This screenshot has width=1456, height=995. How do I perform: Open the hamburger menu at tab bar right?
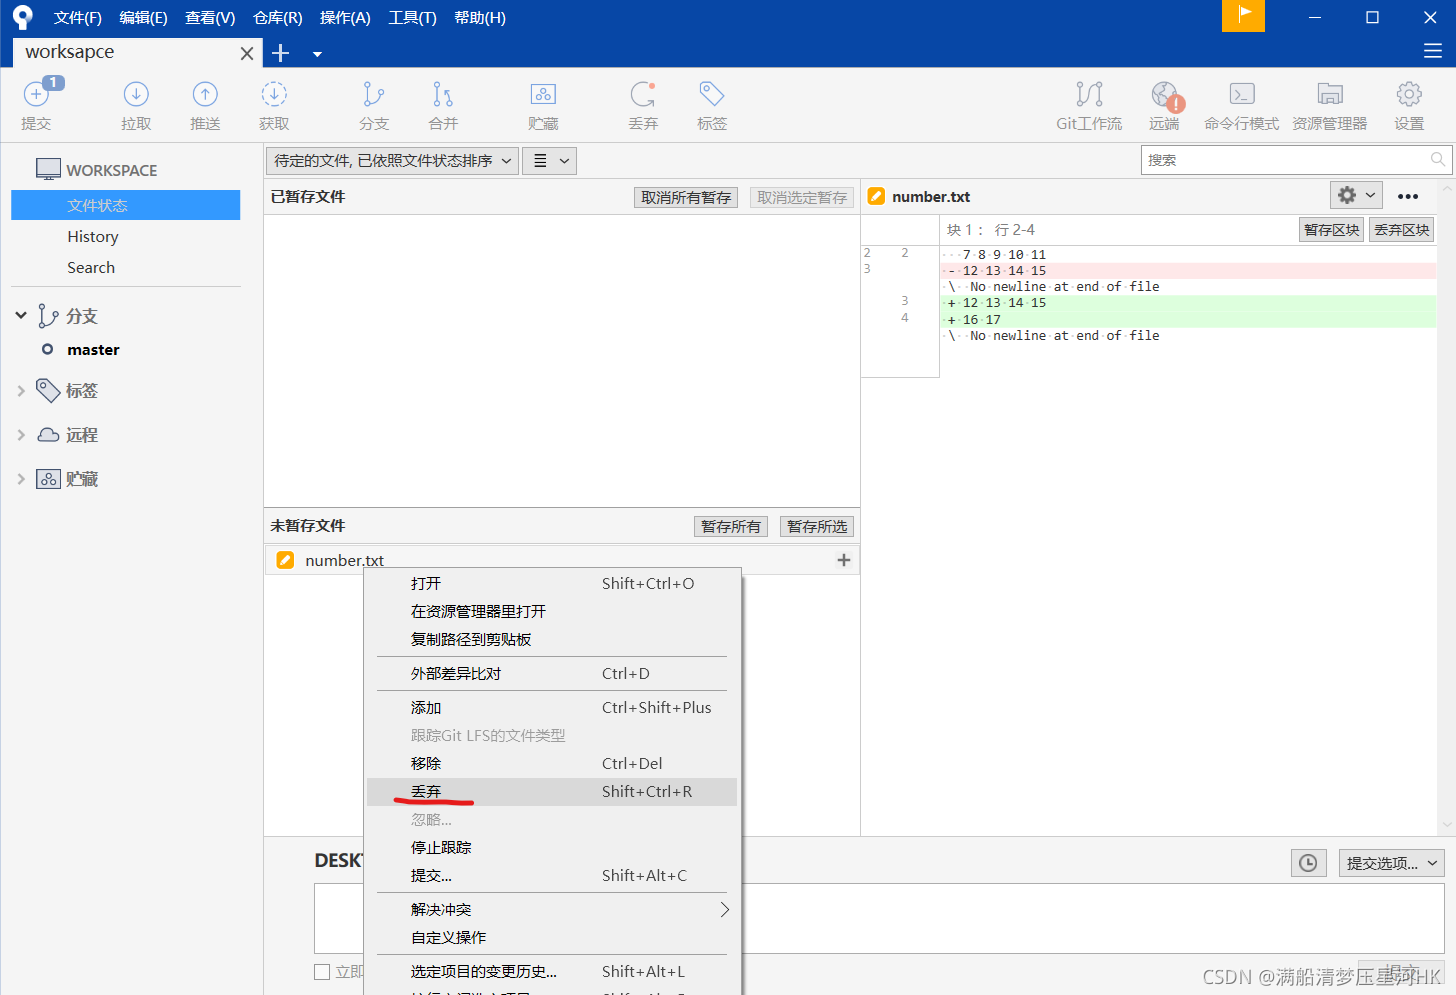(1432, 51)
